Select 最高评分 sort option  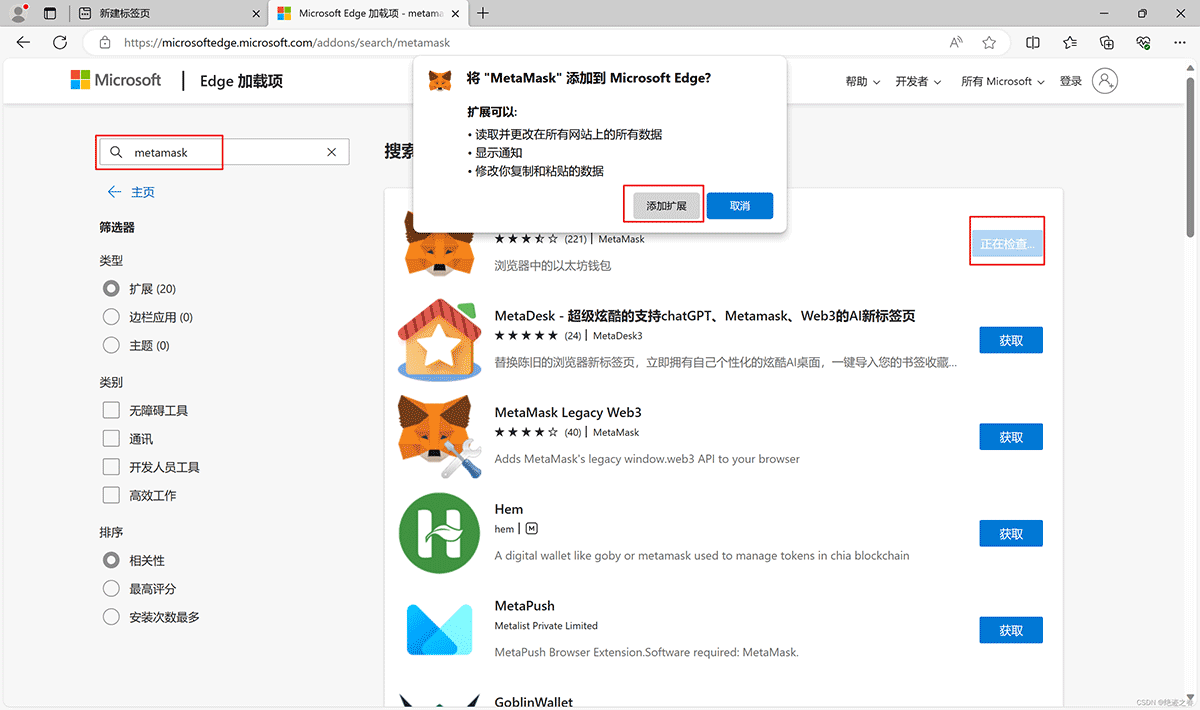pos(111,589)
